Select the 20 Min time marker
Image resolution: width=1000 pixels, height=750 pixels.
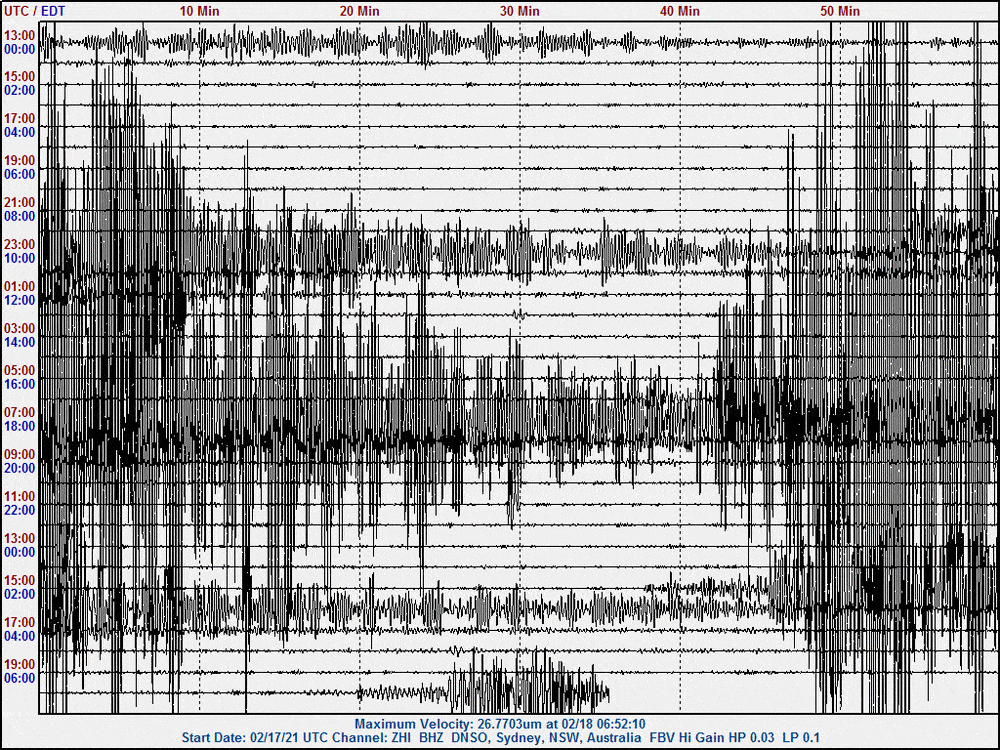tap(360, 11)
